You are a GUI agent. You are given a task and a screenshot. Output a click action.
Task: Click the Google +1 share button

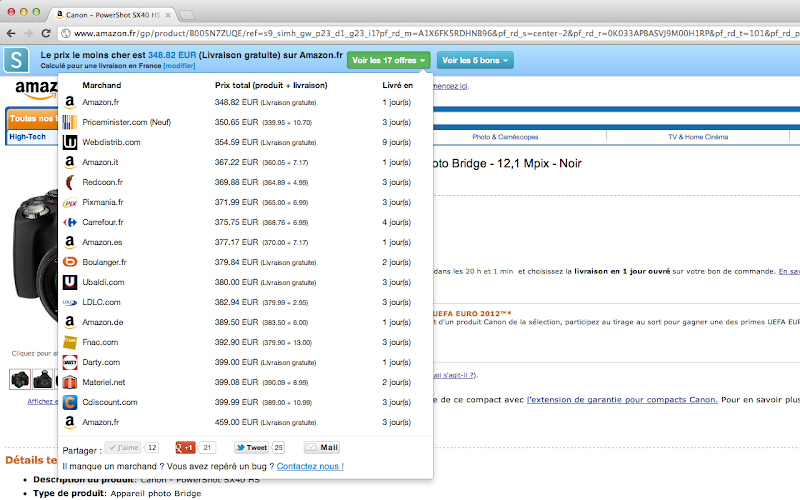[x=185, y=447]
